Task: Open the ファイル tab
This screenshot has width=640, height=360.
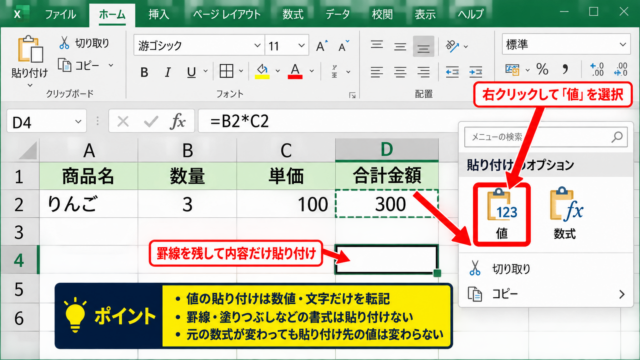Action: click(60, 15)
